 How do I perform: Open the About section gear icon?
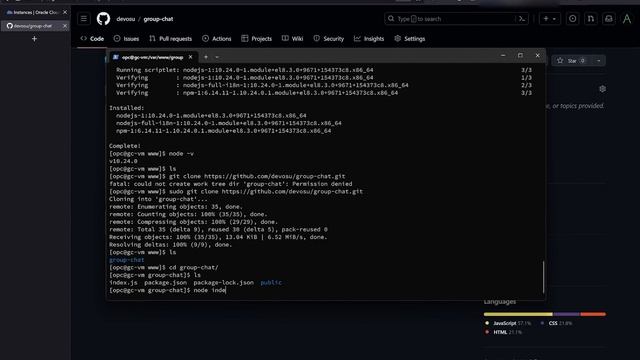[x=602, y=89]
